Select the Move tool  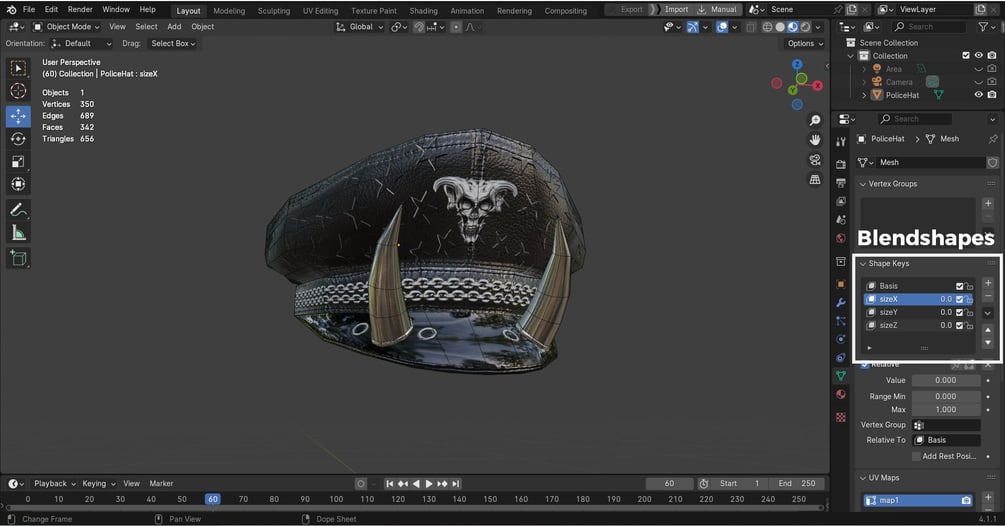tap(18, 116)
